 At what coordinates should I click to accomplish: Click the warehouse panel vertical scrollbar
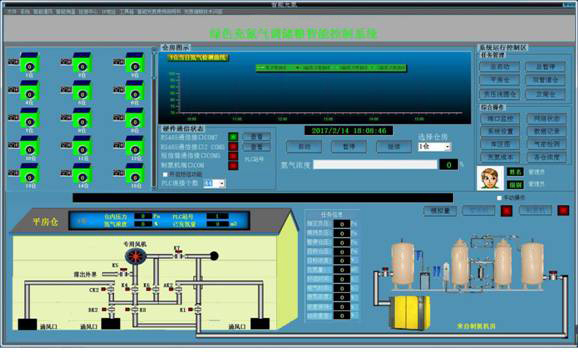tap(154, 119)
